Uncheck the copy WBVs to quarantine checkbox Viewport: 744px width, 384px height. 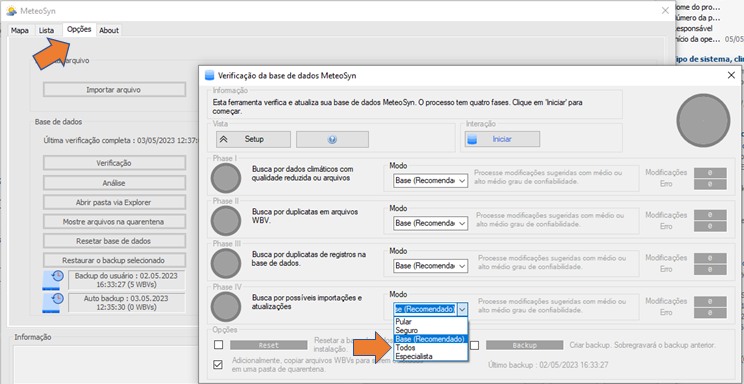(218, 365)
